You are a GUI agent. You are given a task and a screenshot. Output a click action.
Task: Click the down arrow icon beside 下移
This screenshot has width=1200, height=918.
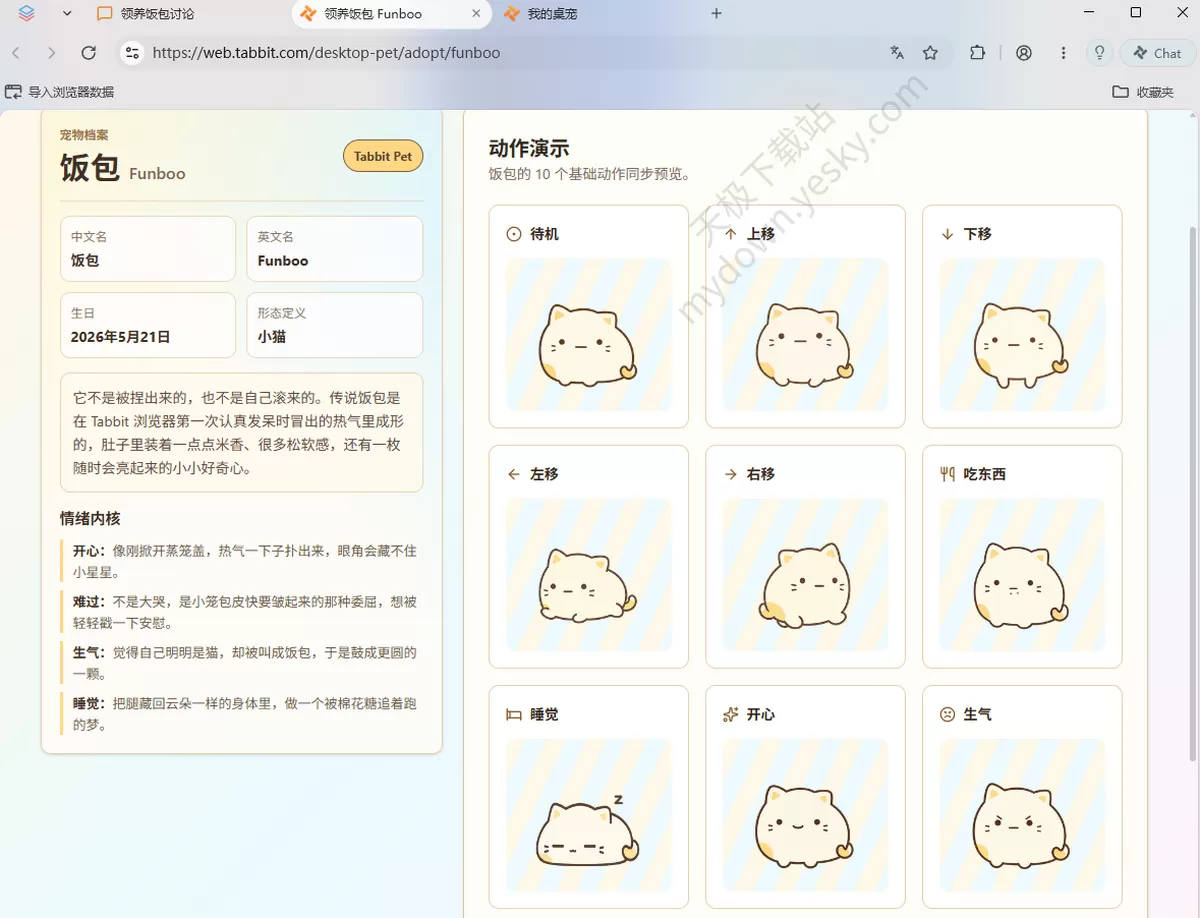click(947, 234)
